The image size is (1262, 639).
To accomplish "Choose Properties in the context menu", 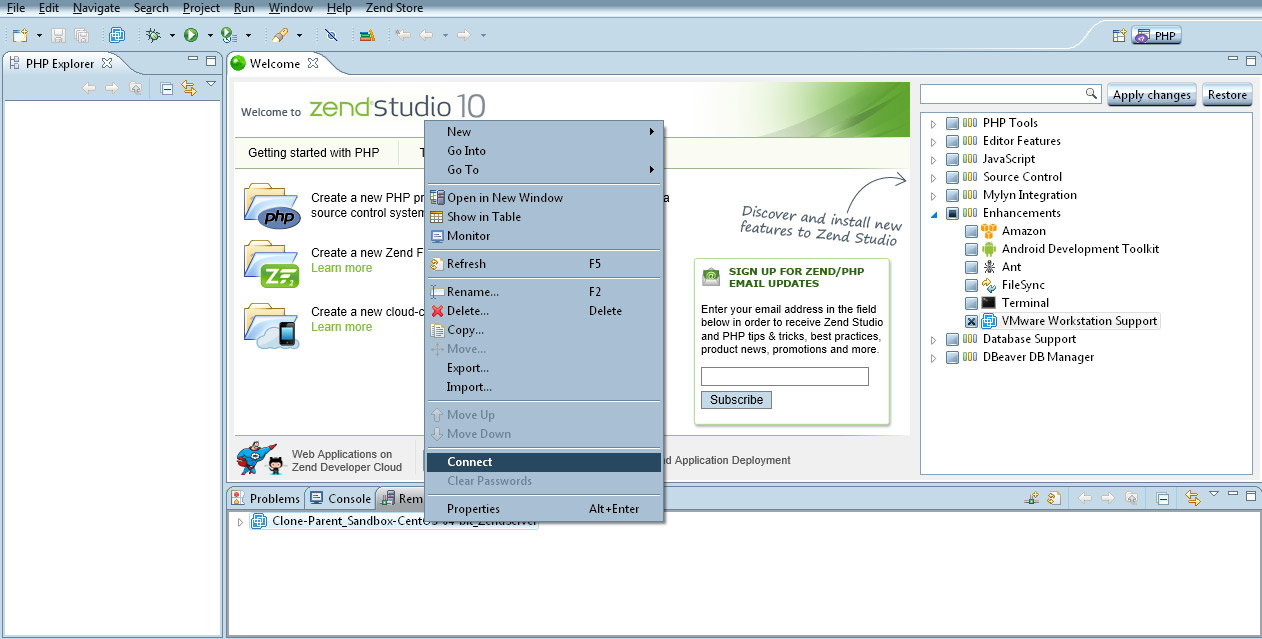I will point(544,509).
